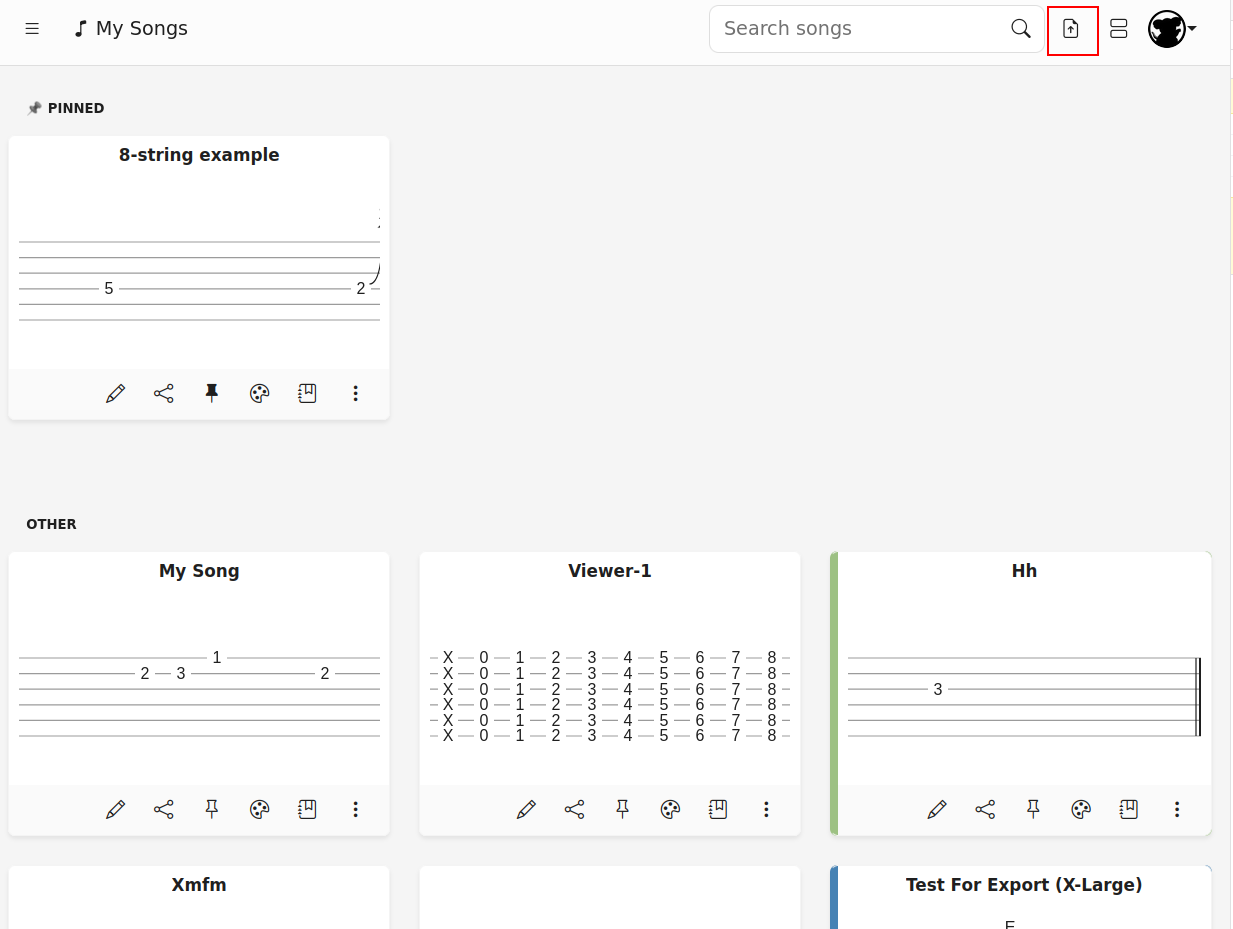
Task: Open more options for My Song
Action: (x=355, y=810)
